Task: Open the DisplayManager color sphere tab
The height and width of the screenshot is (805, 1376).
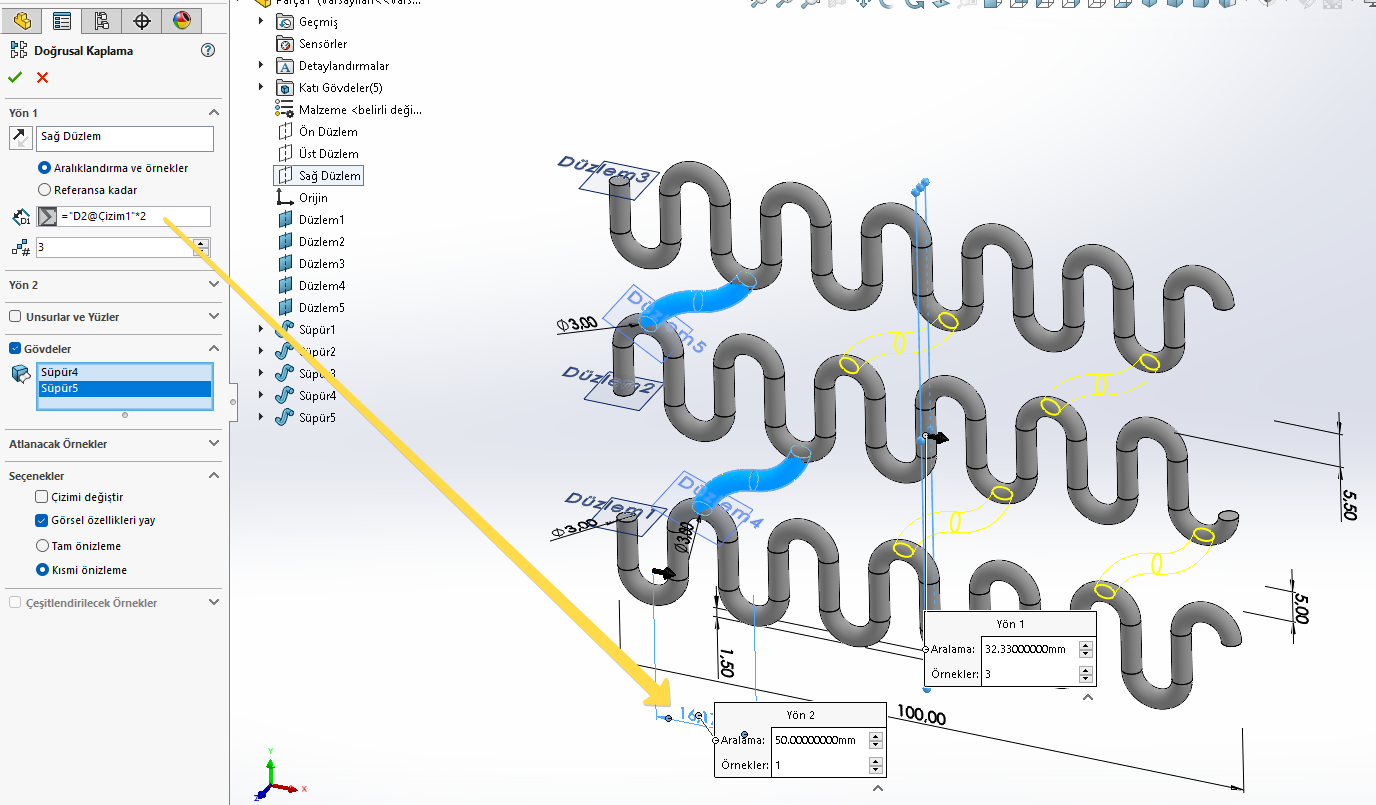Action: [x=181, y=20]
